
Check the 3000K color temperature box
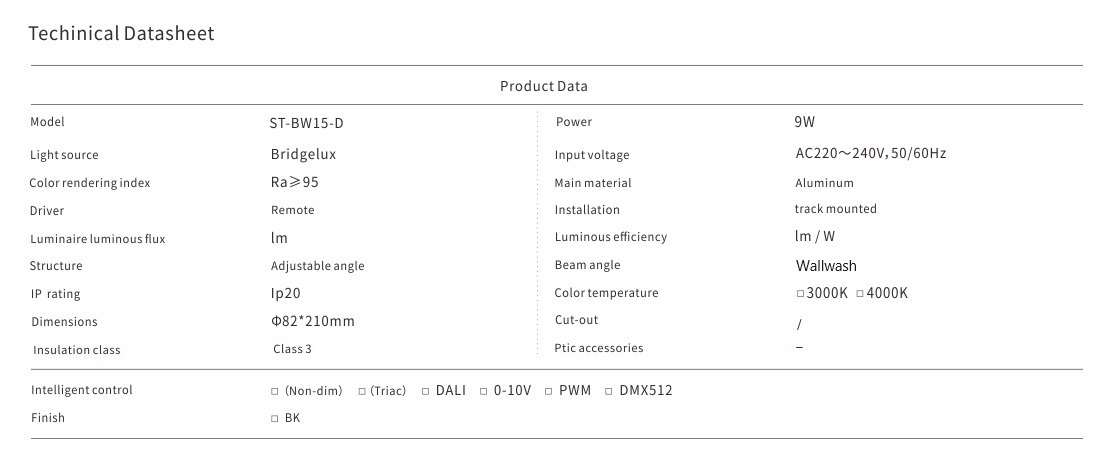point(800,294)
